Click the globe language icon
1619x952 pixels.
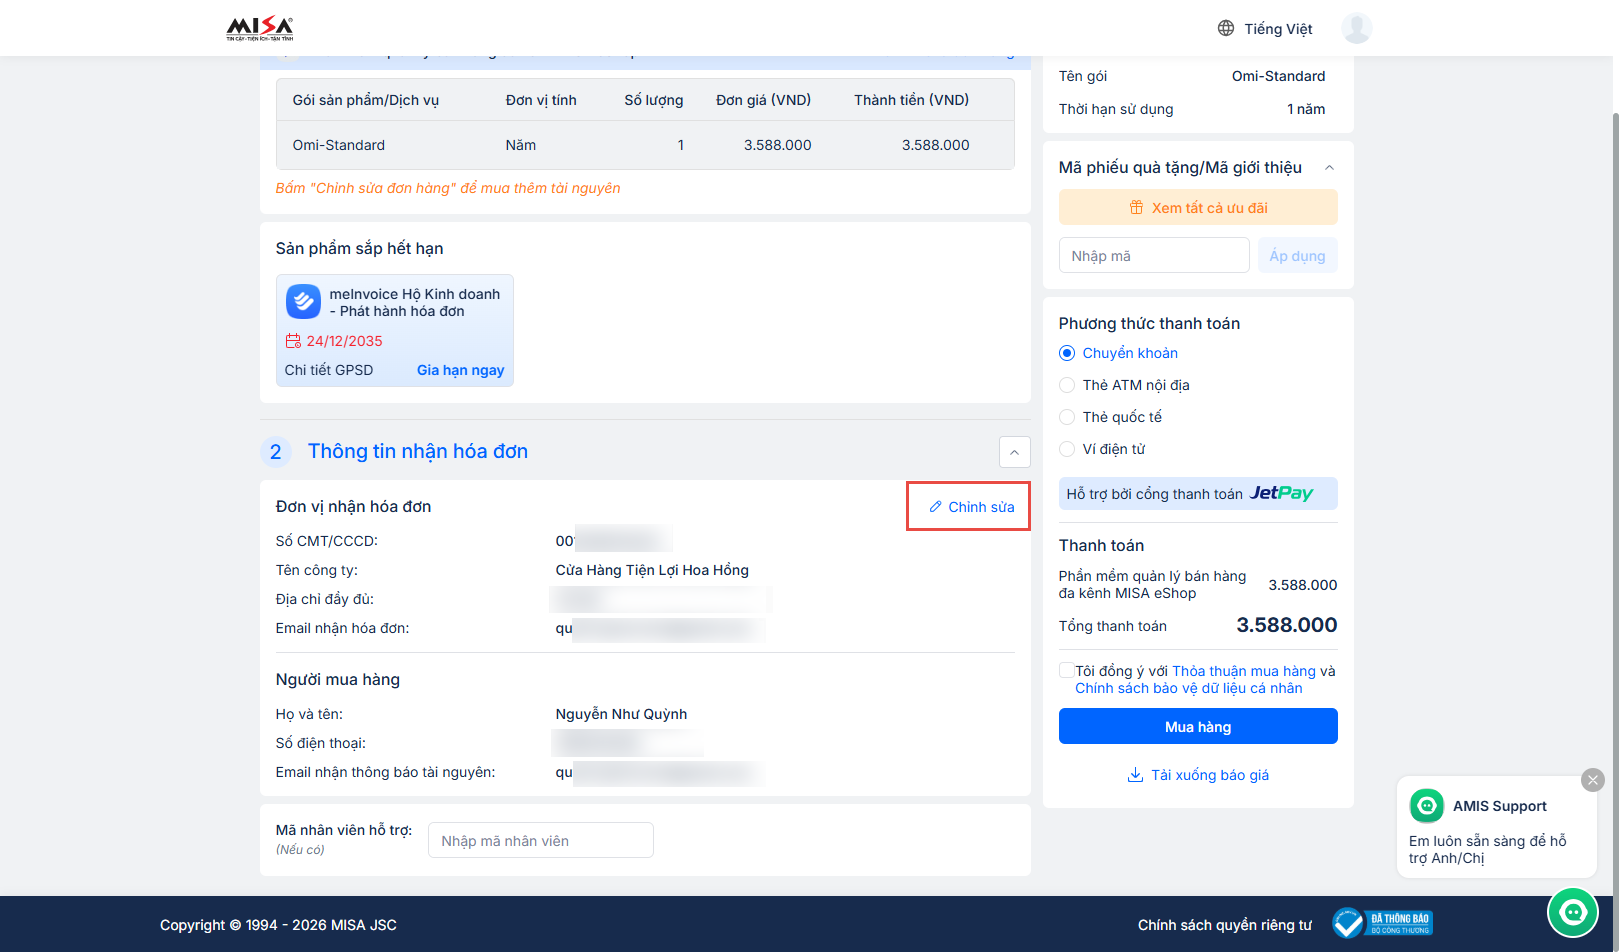(1225, 28)
